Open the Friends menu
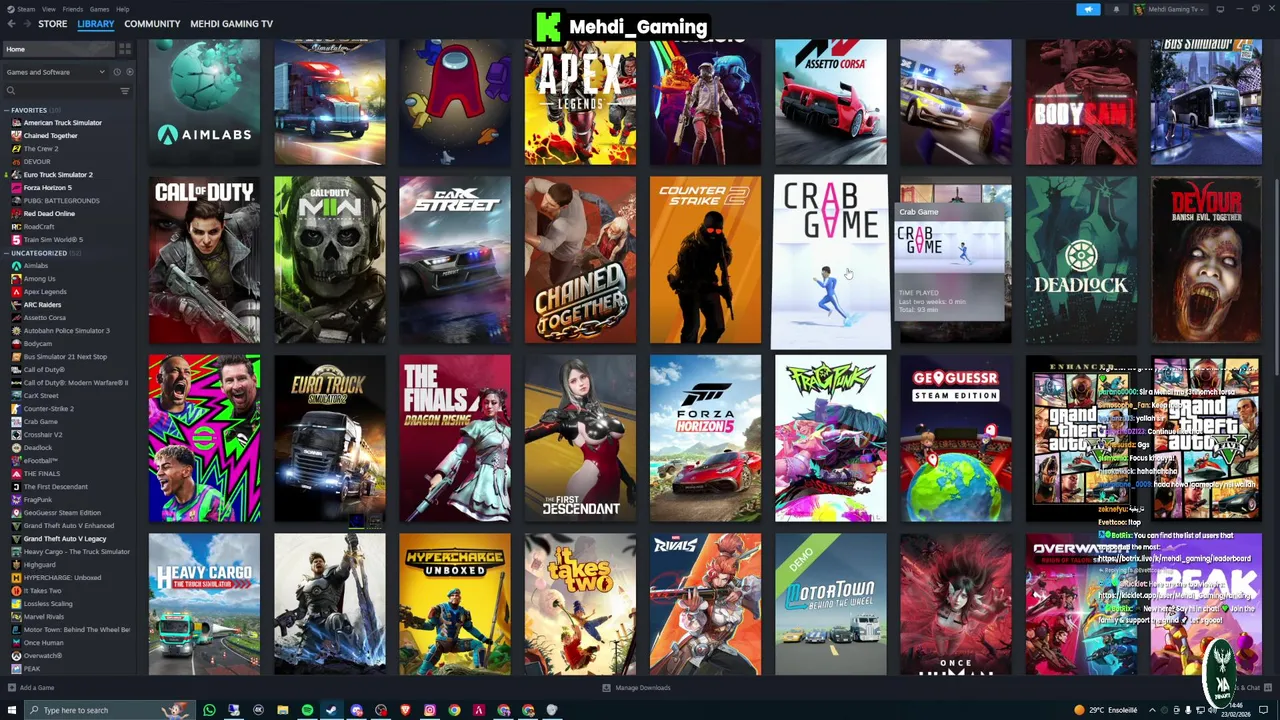This screenshot has height=720, width=1280. point(73,9)
